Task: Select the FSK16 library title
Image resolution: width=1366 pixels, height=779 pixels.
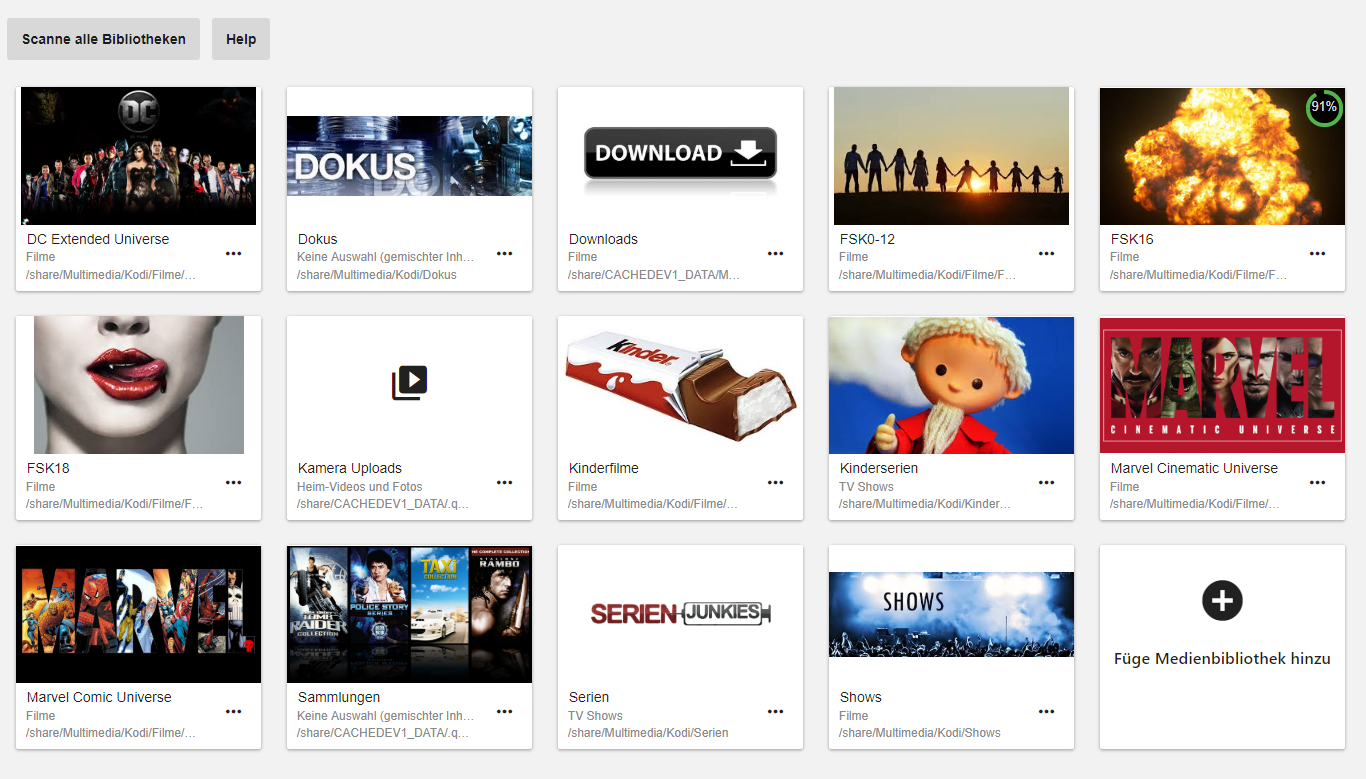Action: 1132,239
